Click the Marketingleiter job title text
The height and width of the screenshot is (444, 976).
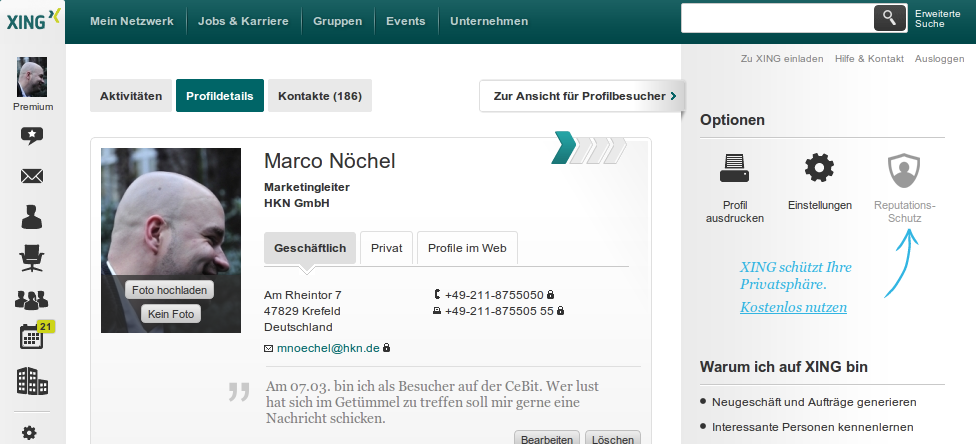coord(307,187)
